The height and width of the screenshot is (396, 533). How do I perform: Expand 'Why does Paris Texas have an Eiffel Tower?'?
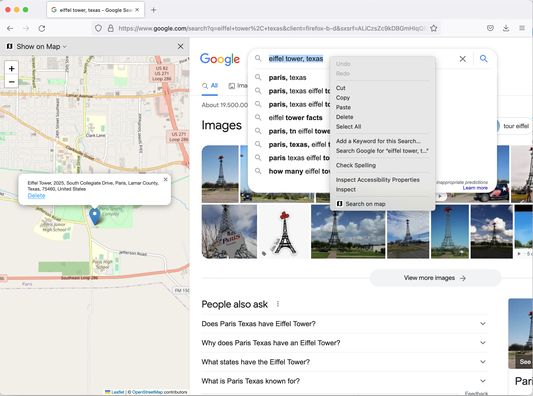344,343
